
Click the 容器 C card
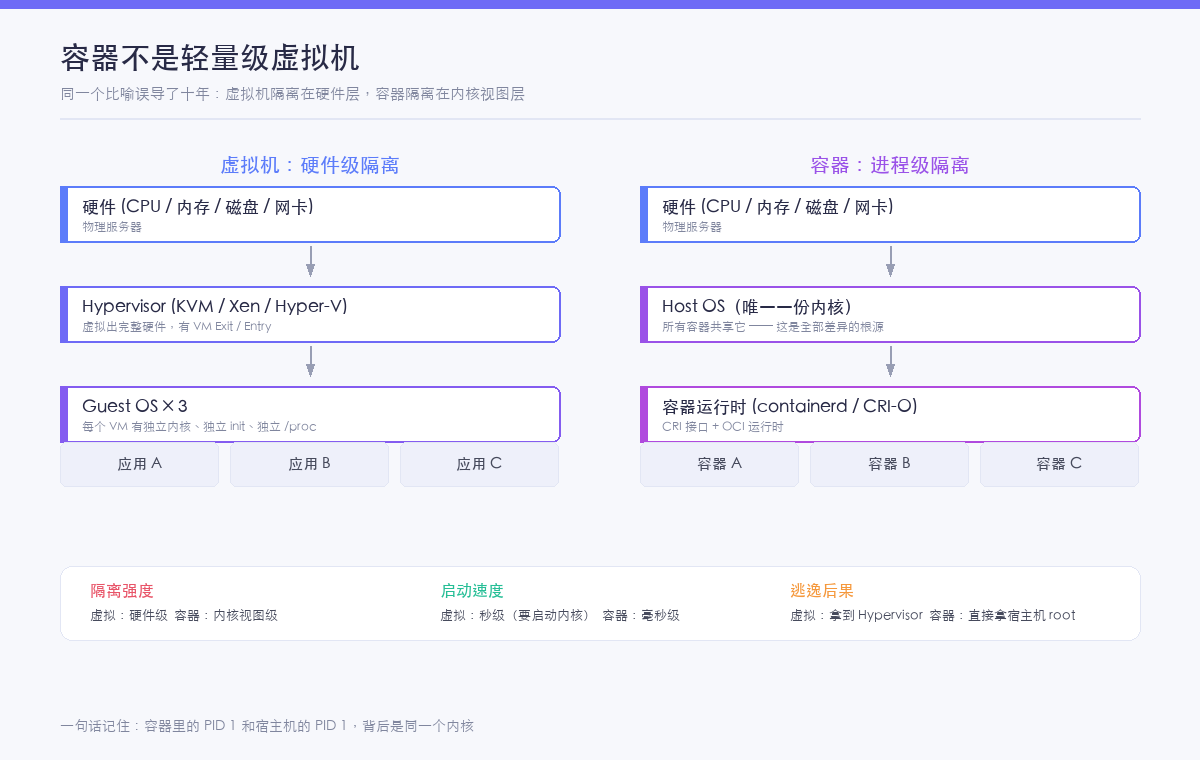[1059, 464]
